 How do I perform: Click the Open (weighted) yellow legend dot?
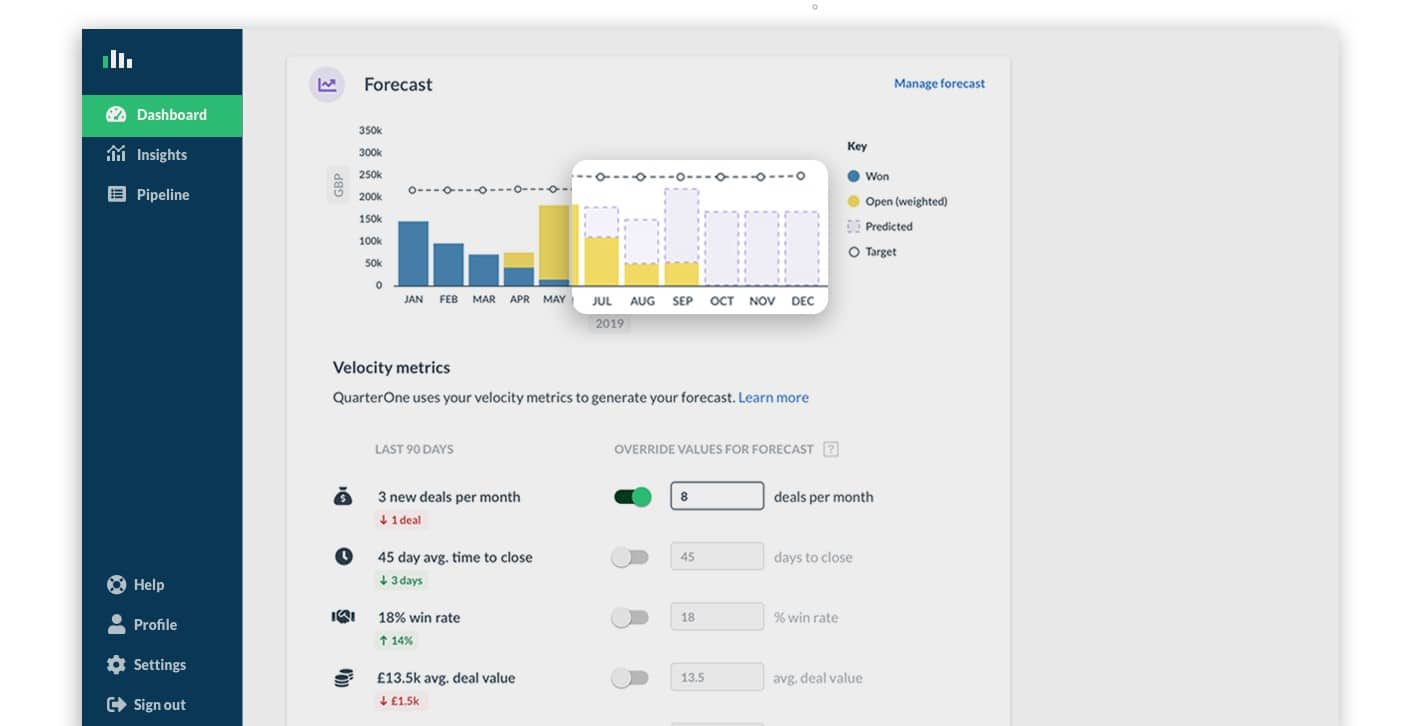pyautogui.click(x=854, y=201)
